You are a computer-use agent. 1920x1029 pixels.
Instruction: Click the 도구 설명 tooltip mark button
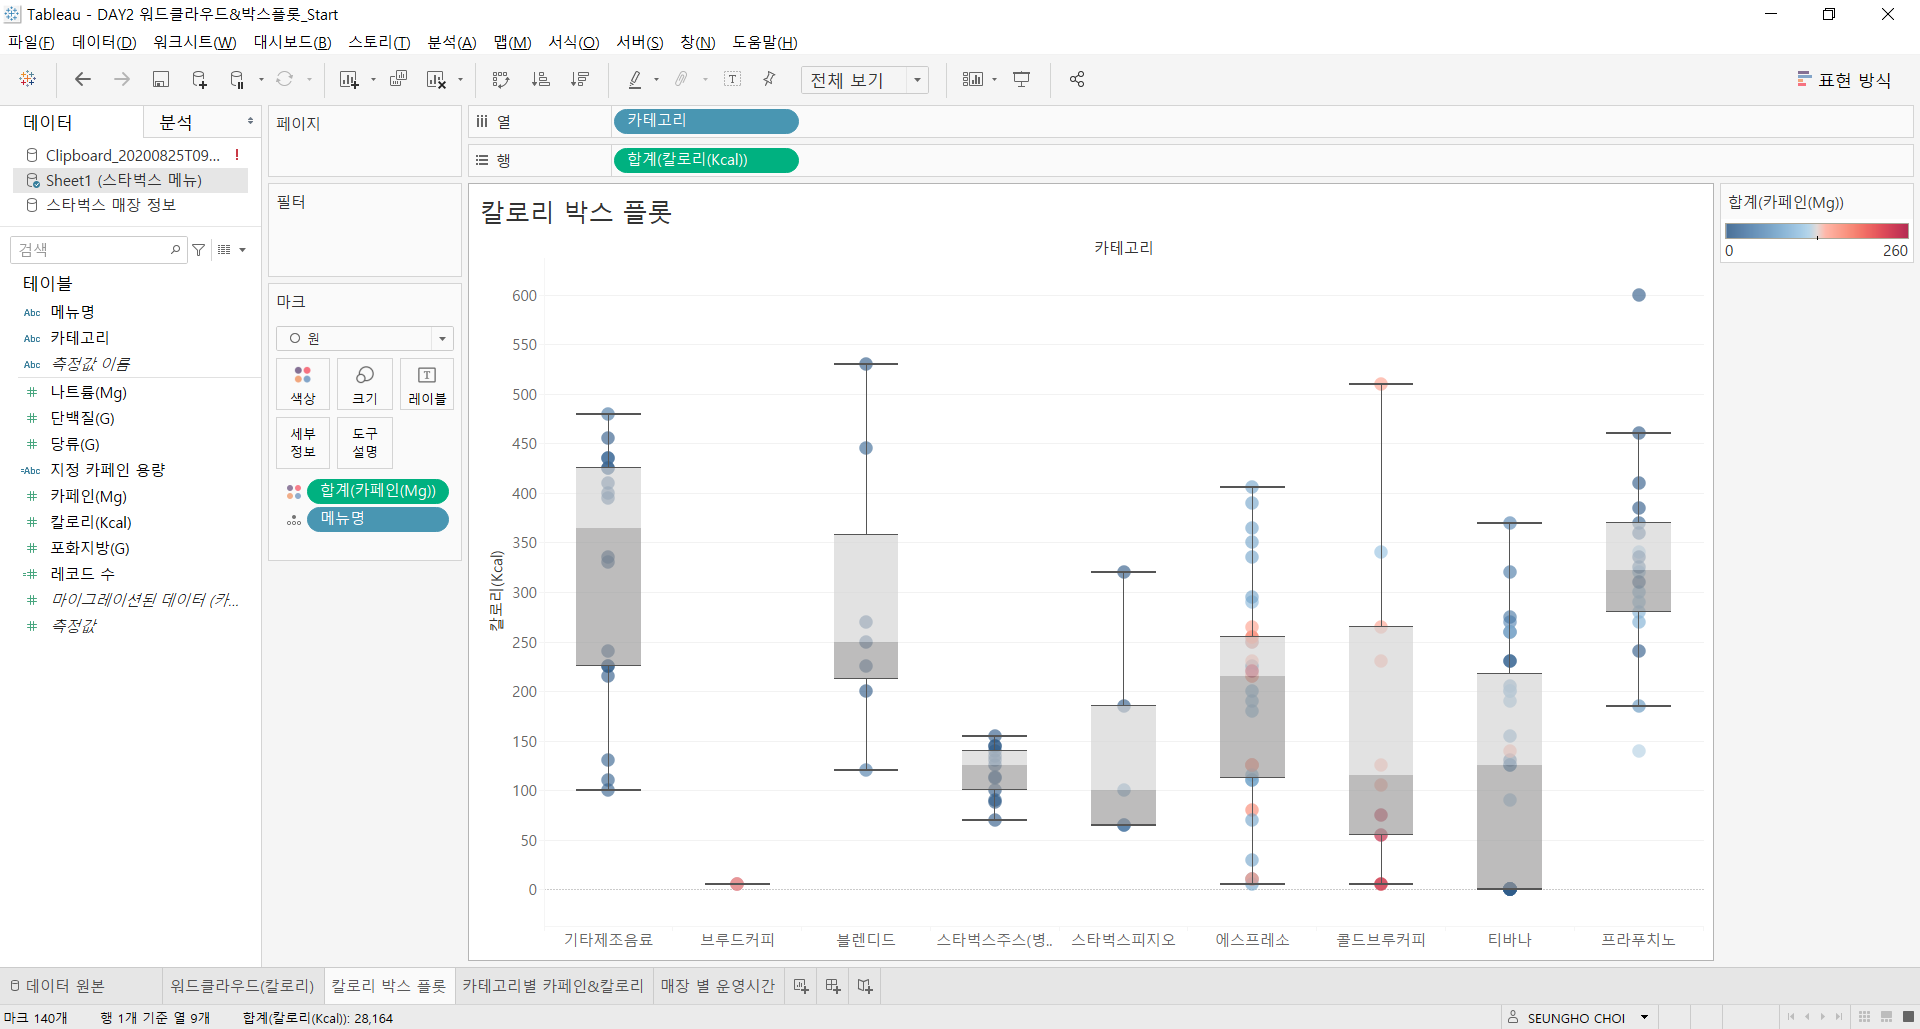[x=365, y=442]
